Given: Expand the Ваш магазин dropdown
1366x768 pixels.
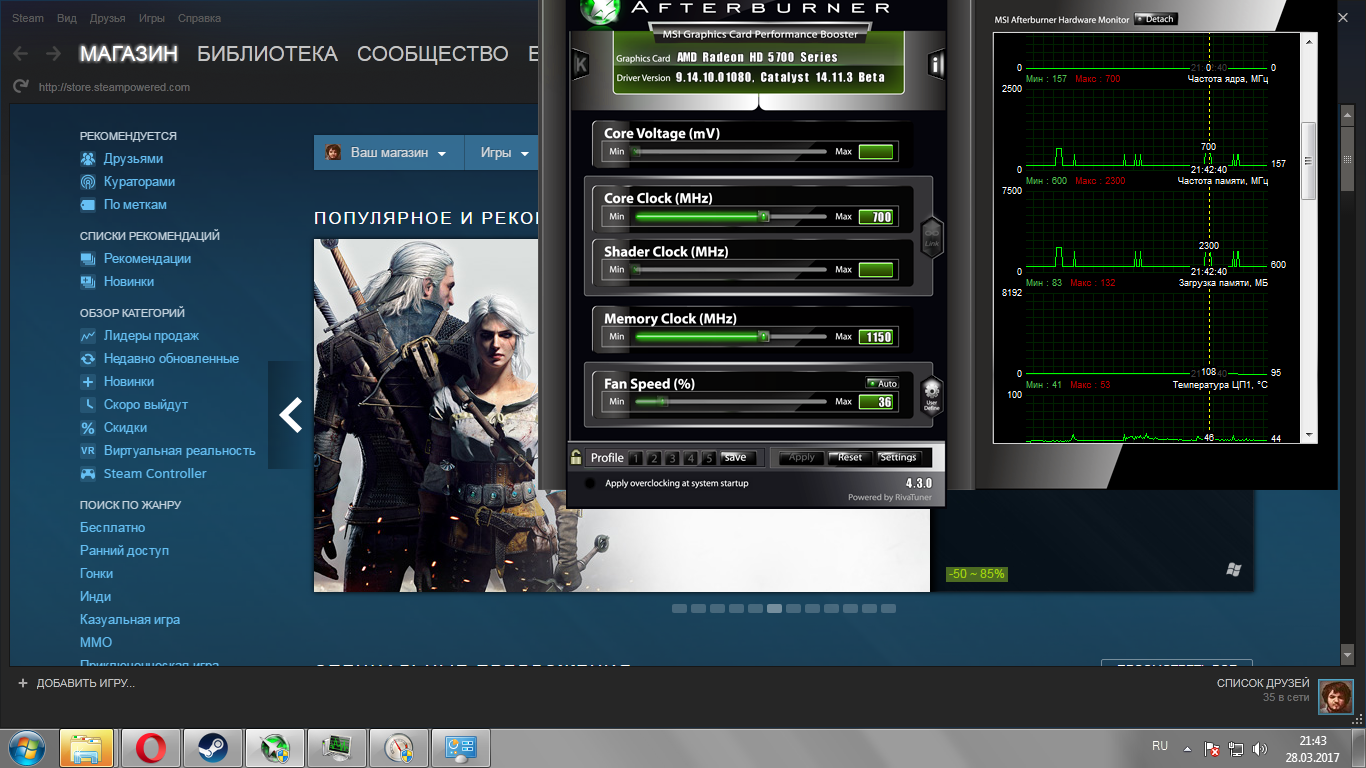Looking at the screenshot, I should [x=389, y=153].
